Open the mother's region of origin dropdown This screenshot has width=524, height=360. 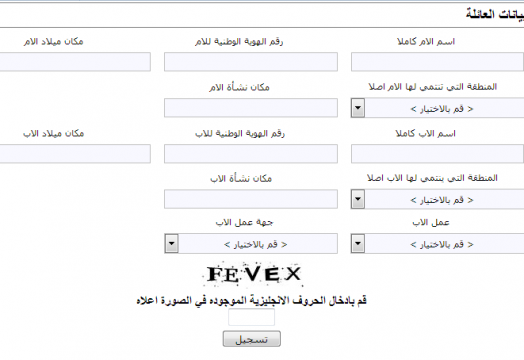click(x=437, y=108)
